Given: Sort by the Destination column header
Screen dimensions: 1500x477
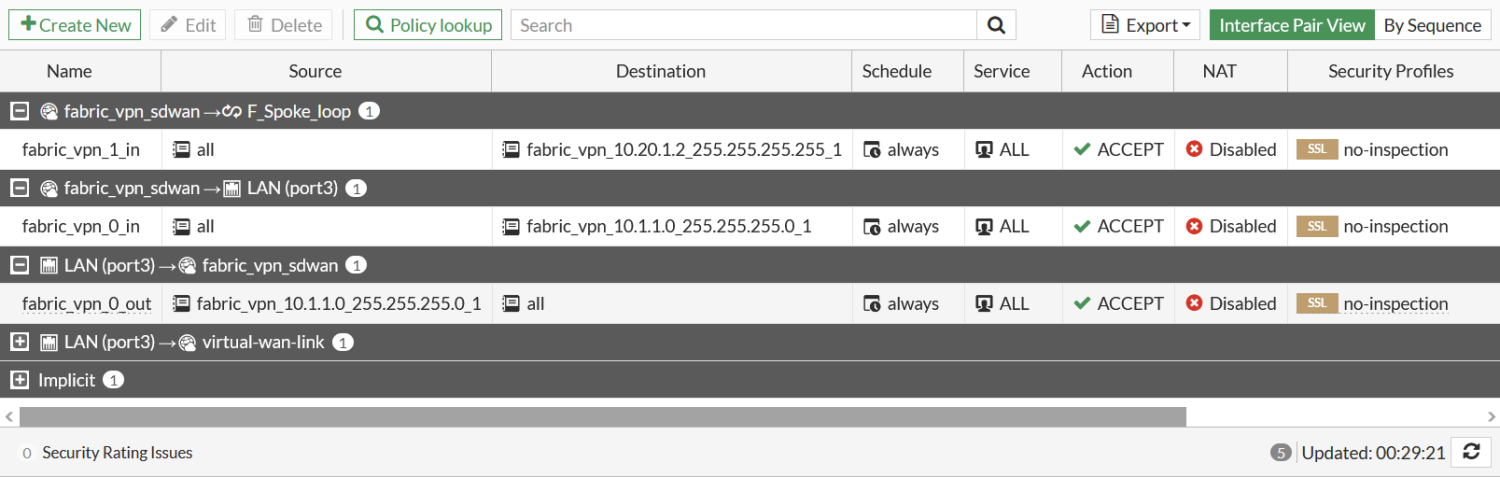Looking at the screenshot, I should click(x=660, y=71).
